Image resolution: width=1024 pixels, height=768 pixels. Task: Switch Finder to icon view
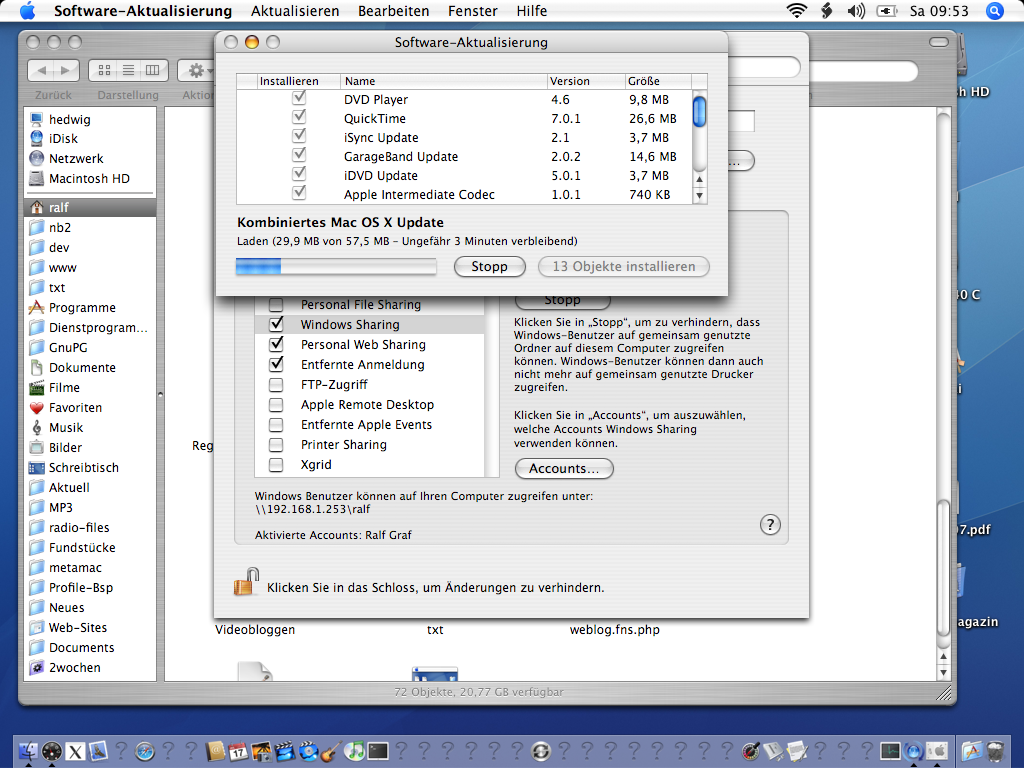[x=104, y=70]
